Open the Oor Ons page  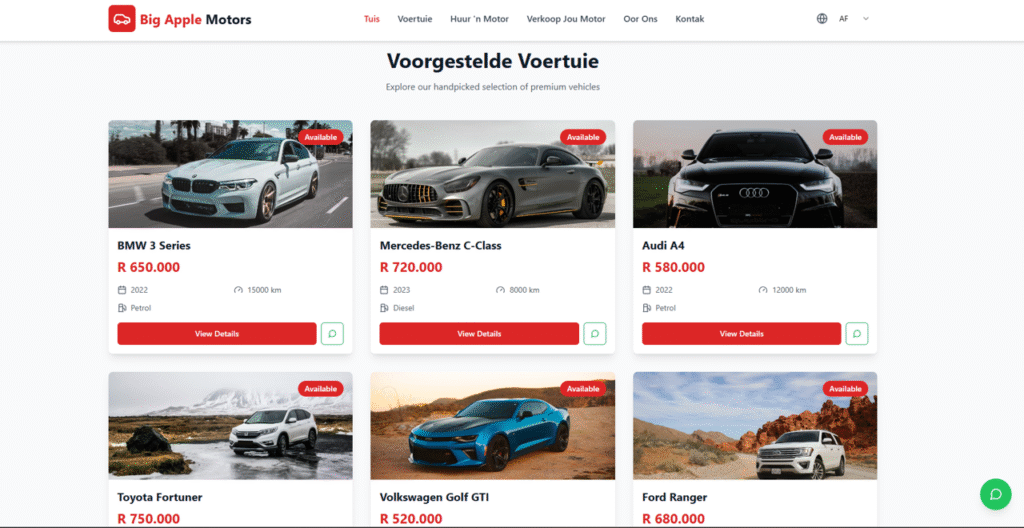pyautogui.click(x=640, y=19)
